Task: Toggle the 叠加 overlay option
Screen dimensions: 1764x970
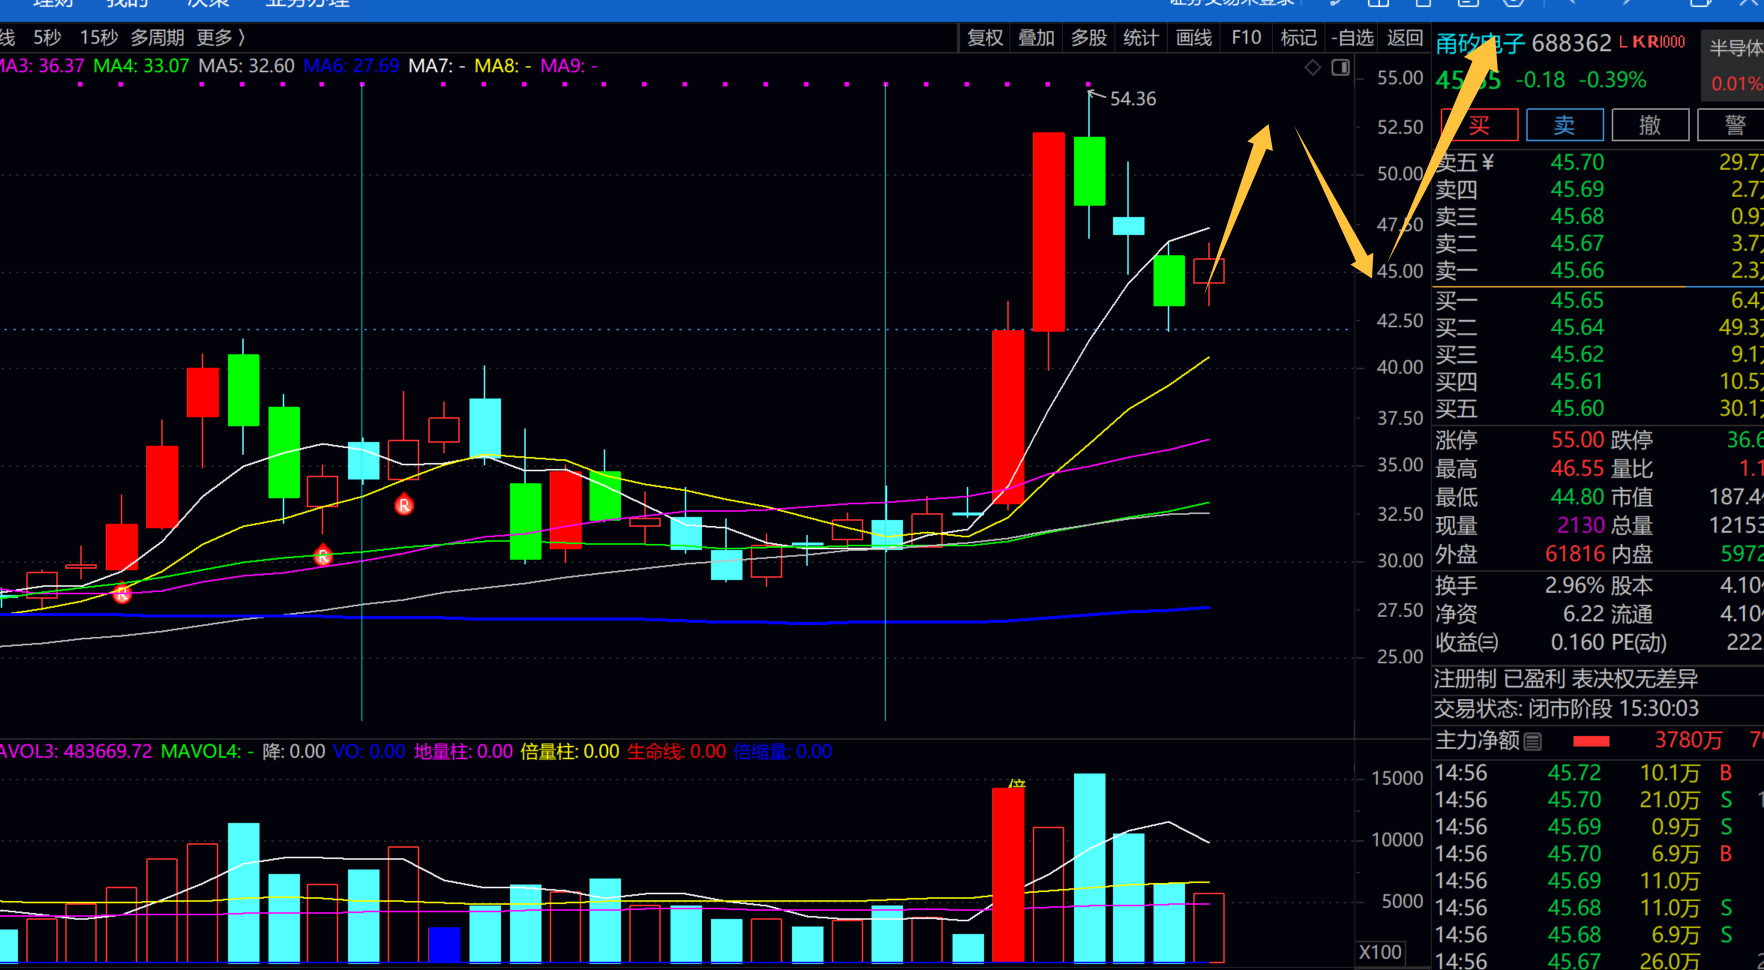Action: pyautogui.click(x=1036, y=38)
